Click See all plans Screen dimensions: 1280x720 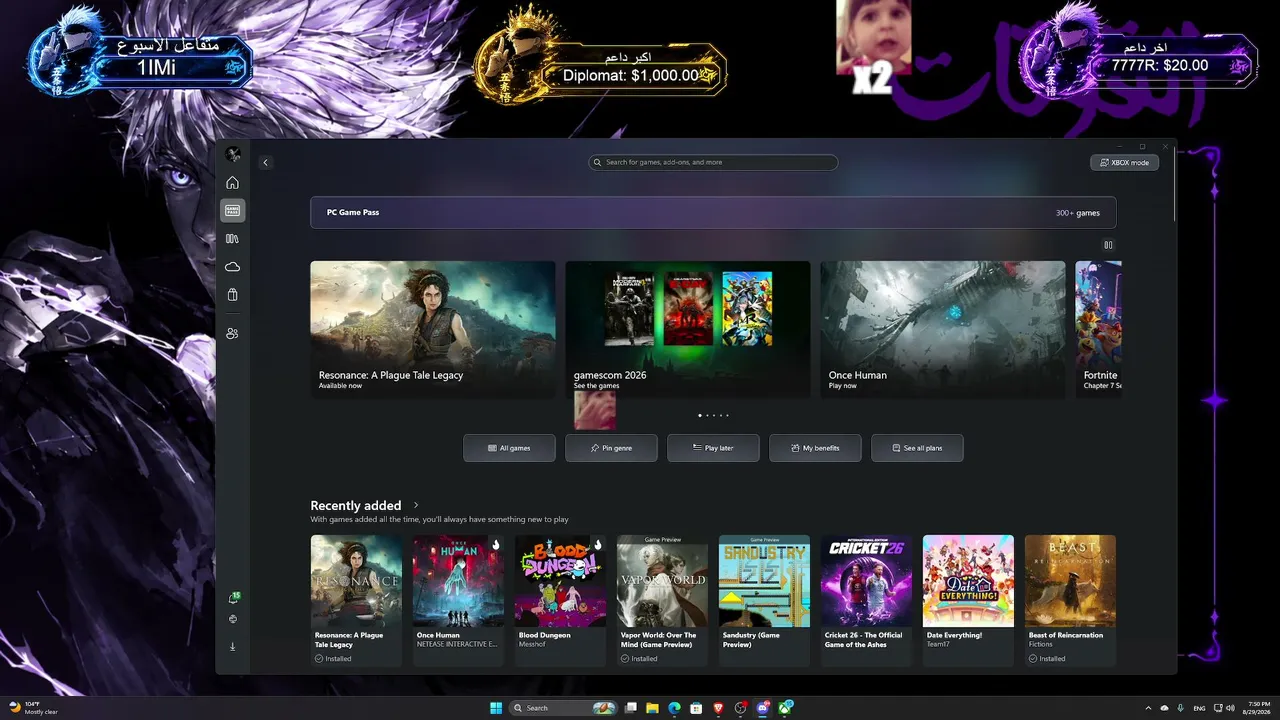pyautogui.click(x=917, y=448)
